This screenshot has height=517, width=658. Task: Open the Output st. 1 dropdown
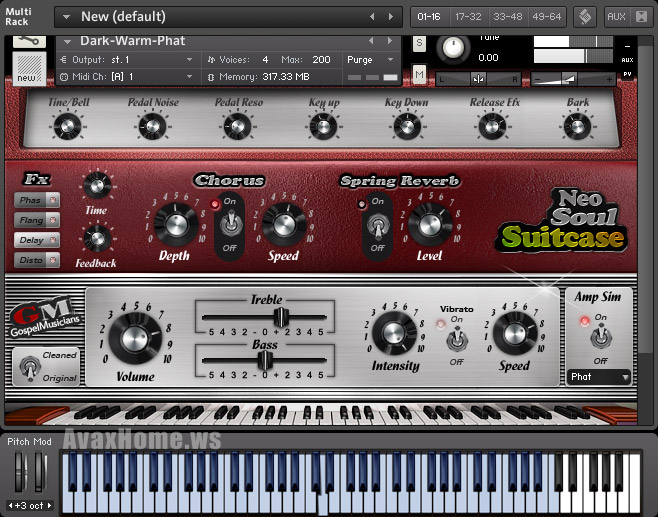click(x=127, y=60)
